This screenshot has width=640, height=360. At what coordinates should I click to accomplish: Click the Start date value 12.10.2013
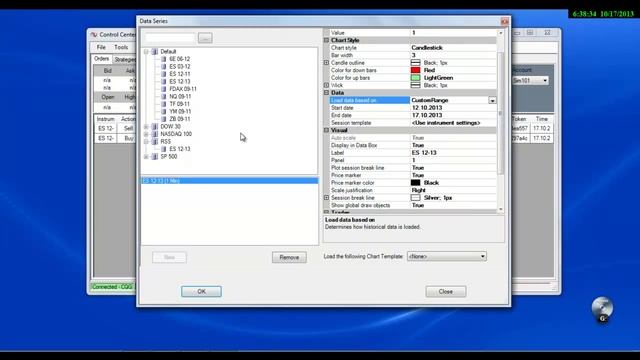pyautogui.click(x=427, y=108)
